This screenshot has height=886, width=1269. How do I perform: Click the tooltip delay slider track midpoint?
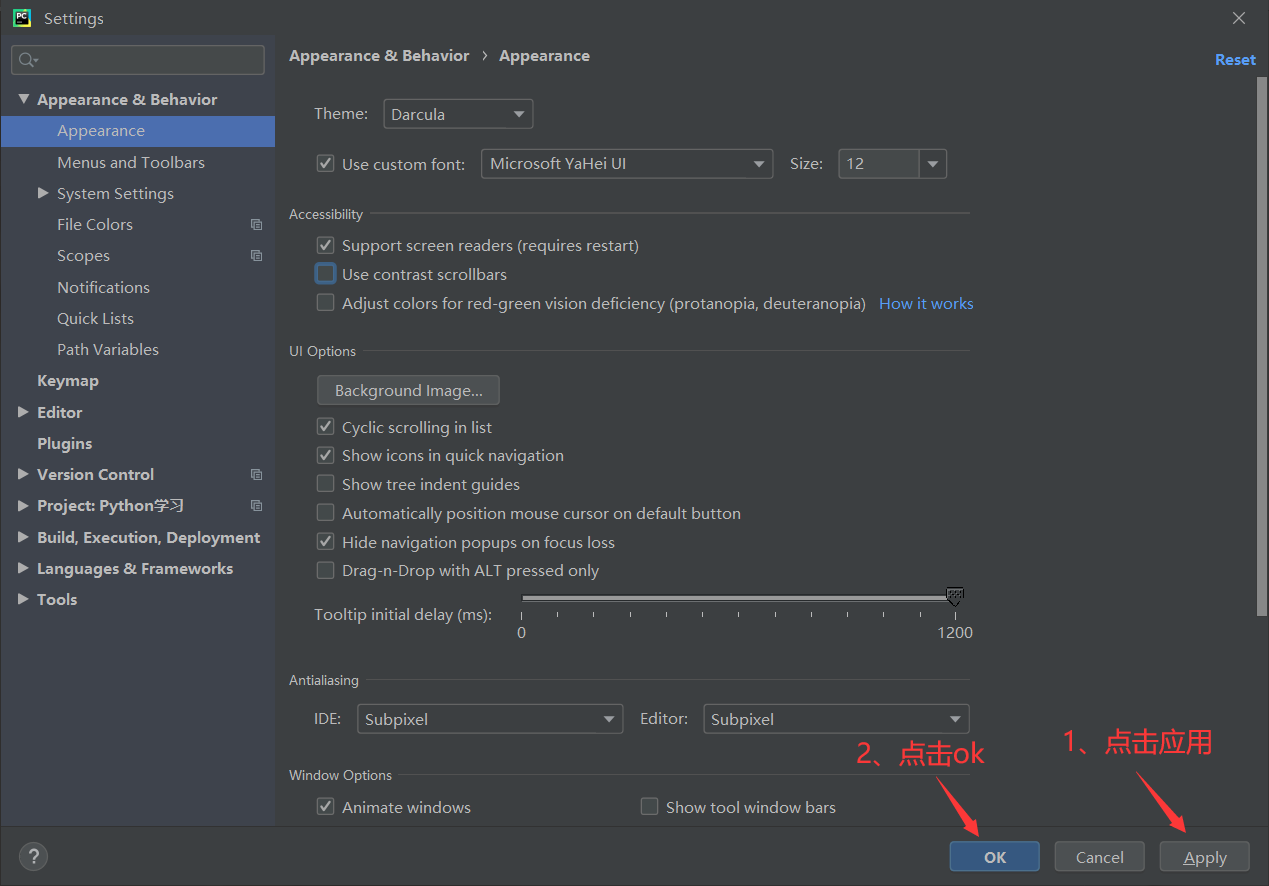click(738, 598)
